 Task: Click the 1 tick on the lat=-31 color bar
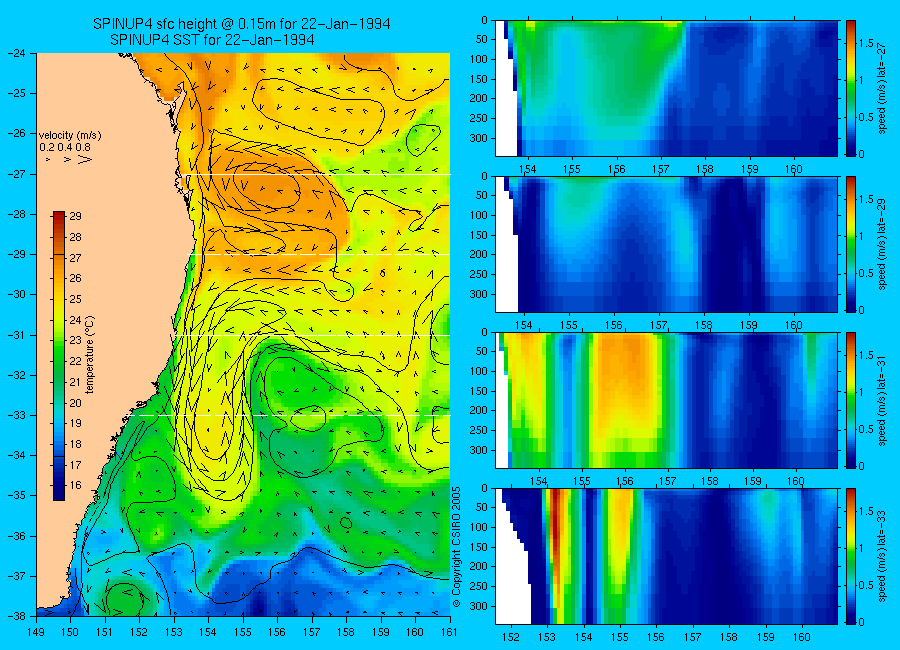click(x=861, y=393)
